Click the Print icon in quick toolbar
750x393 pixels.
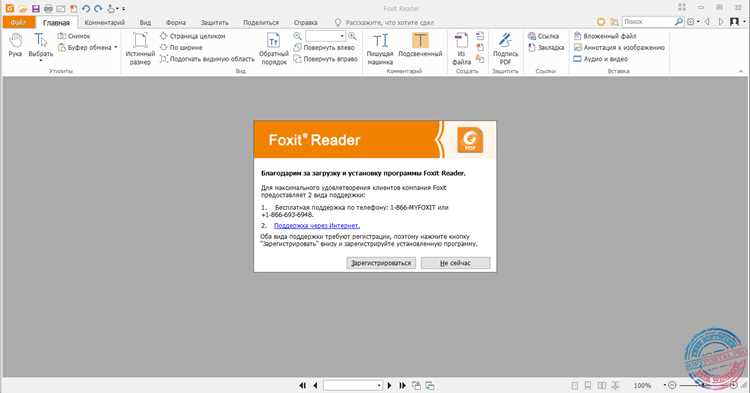coord(48,9)
